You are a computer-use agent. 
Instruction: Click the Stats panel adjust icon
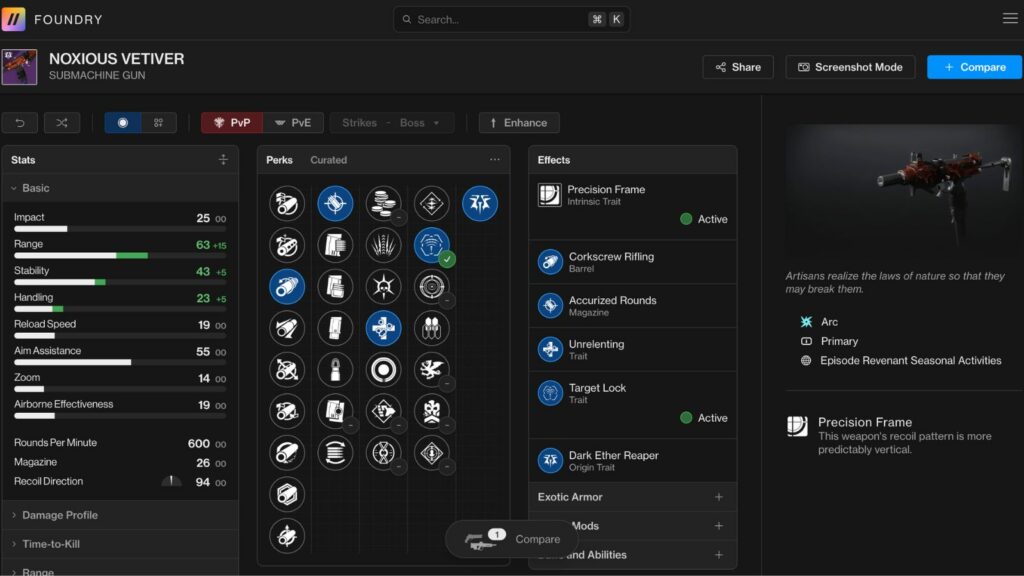(223, 159)
